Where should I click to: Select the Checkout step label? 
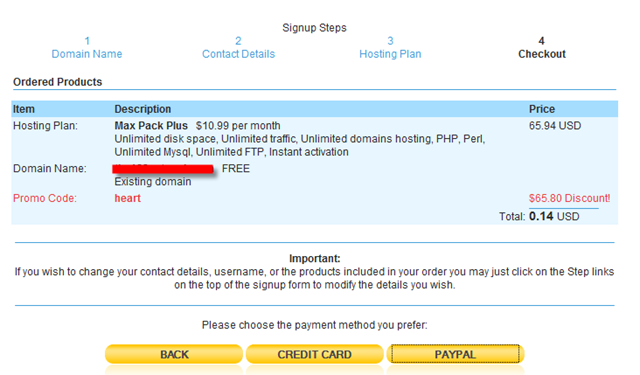tap(542, 54)
